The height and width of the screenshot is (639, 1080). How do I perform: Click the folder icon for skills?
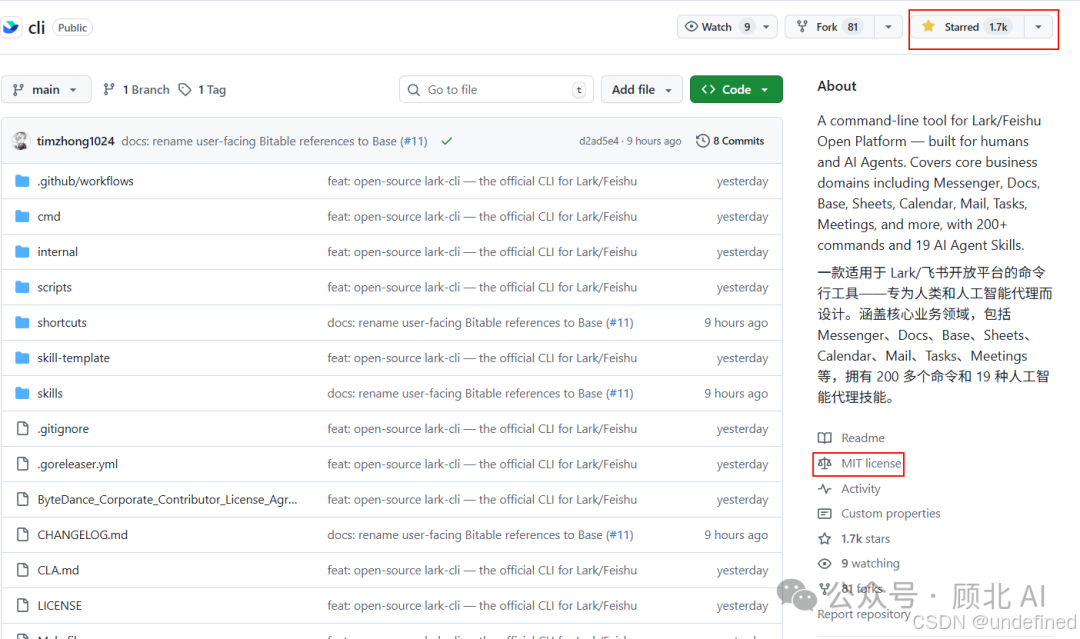pos(22,393)
